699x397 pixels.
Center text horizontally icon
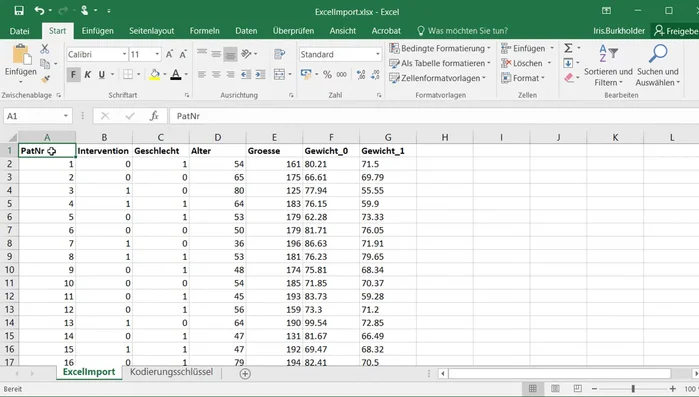click(x=216, y=74)
